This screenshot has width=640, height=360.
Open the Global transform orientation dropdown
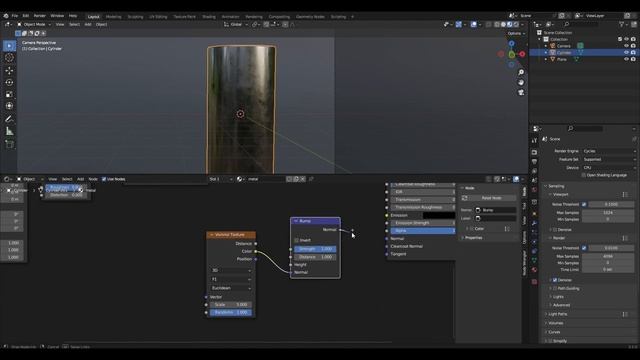(236, 24)
